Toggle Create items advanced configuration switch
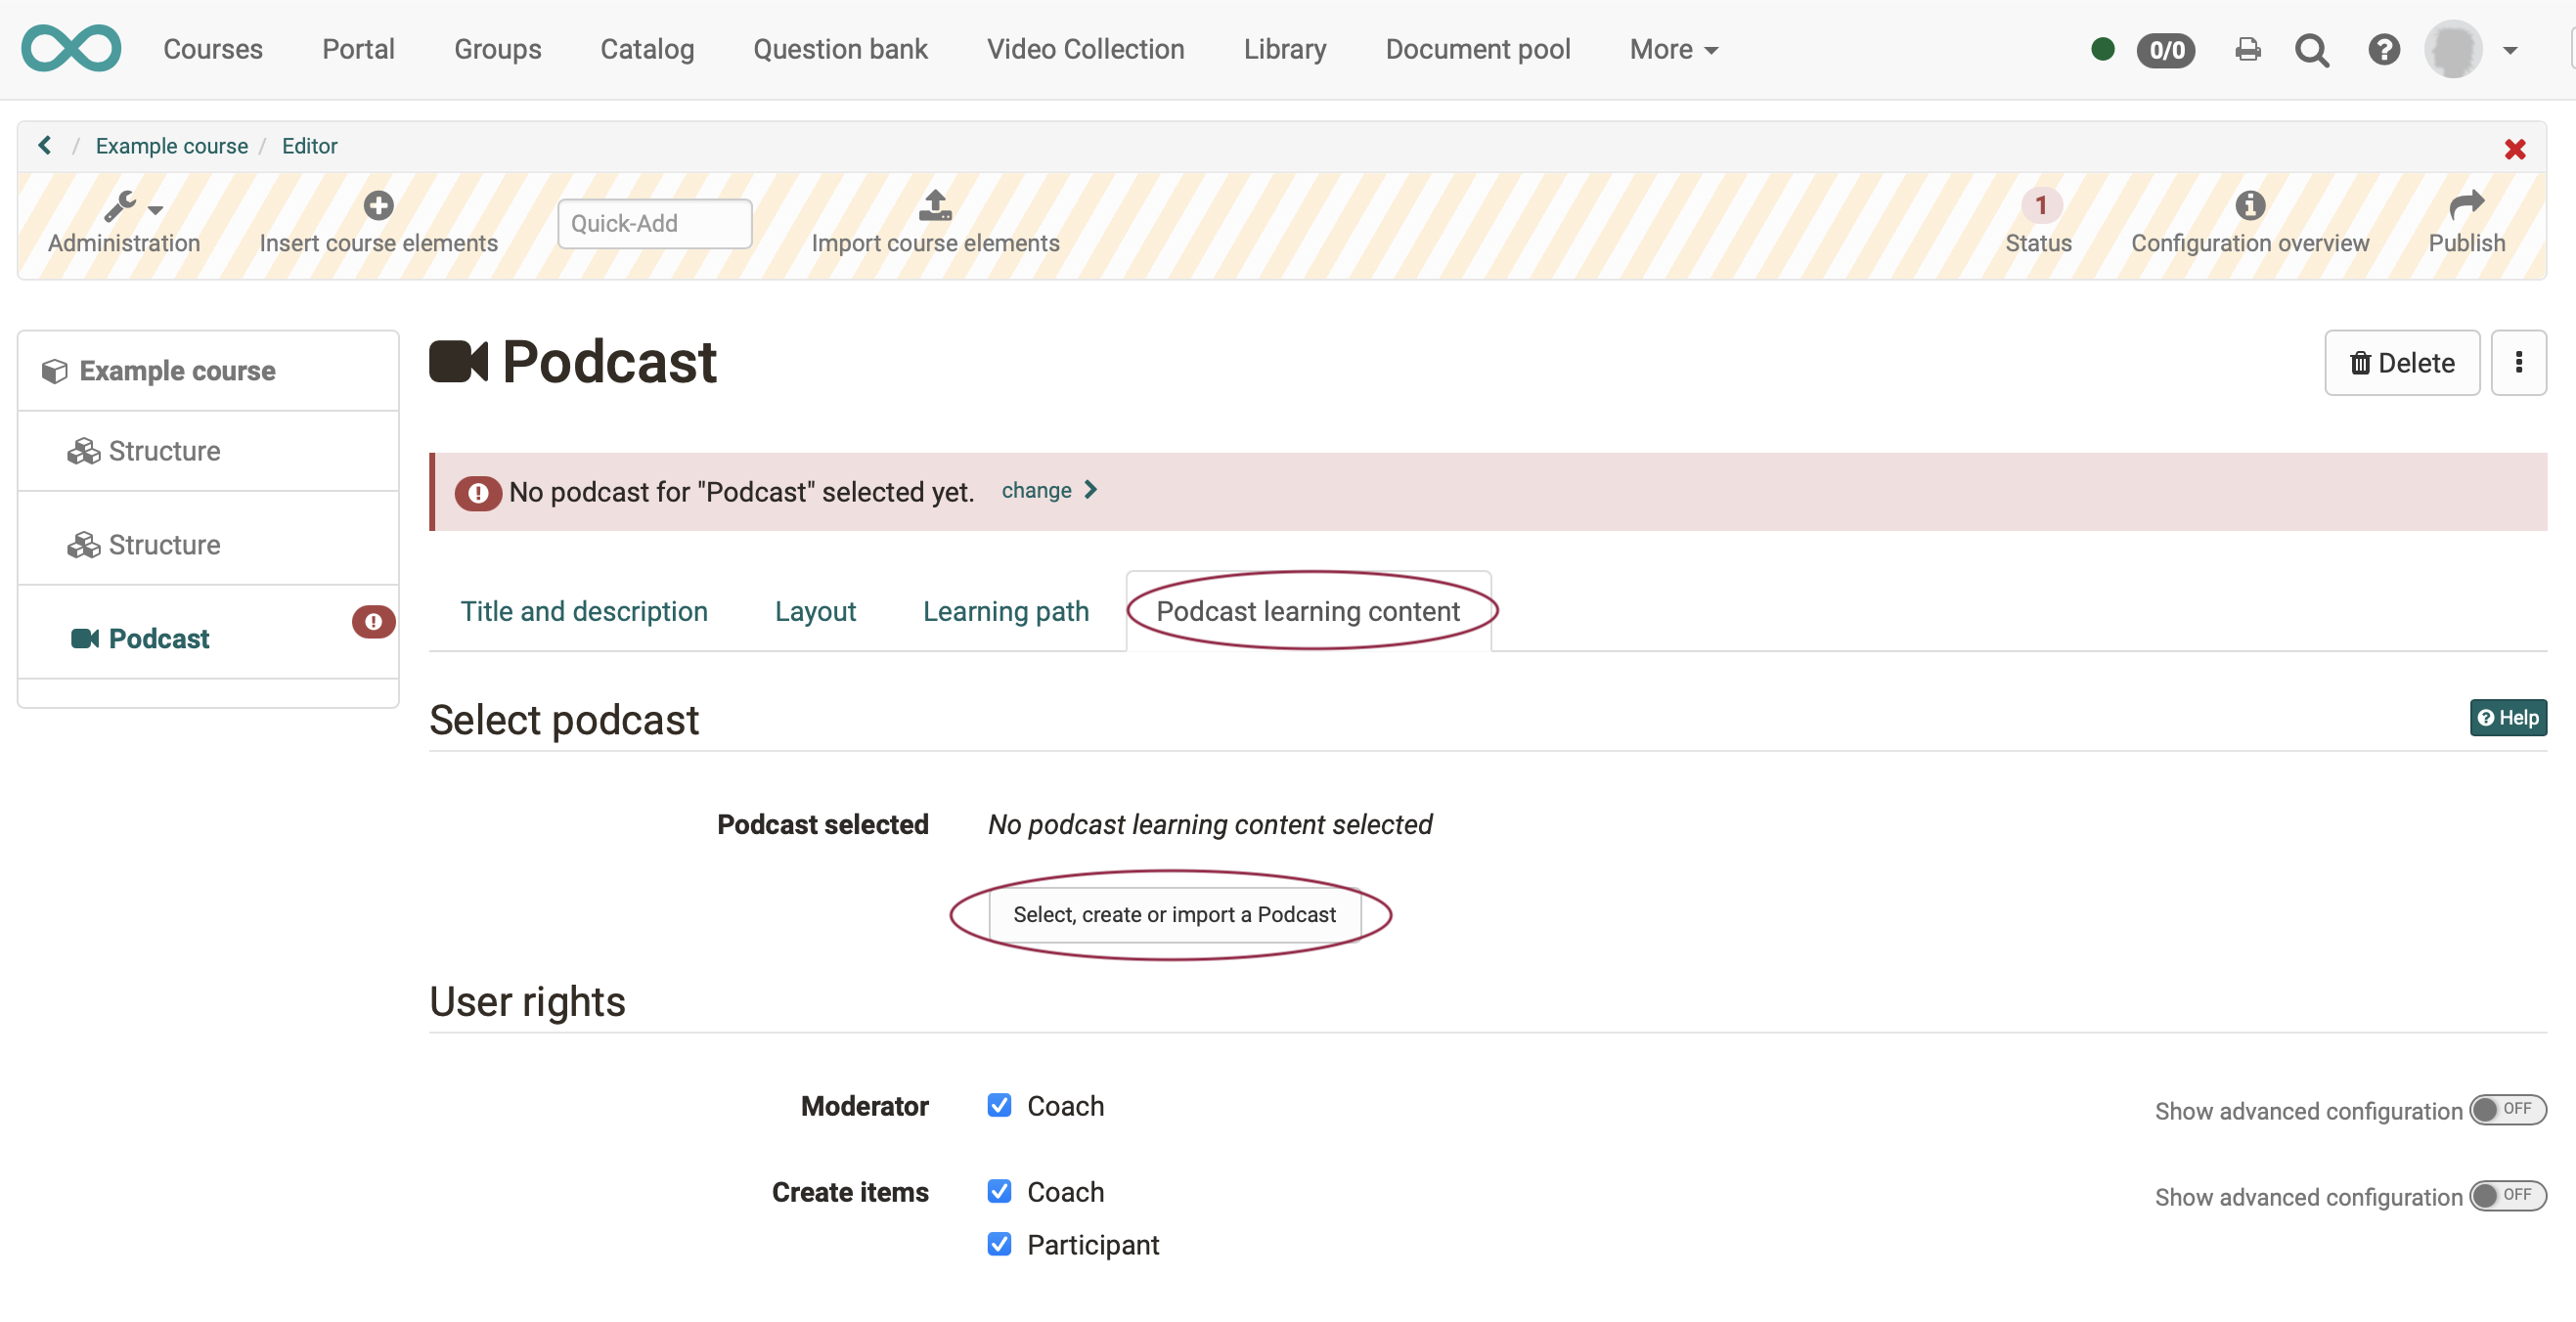Image resolution: width=2576 pixels, height=1322 pixels. [2506, 1195]
